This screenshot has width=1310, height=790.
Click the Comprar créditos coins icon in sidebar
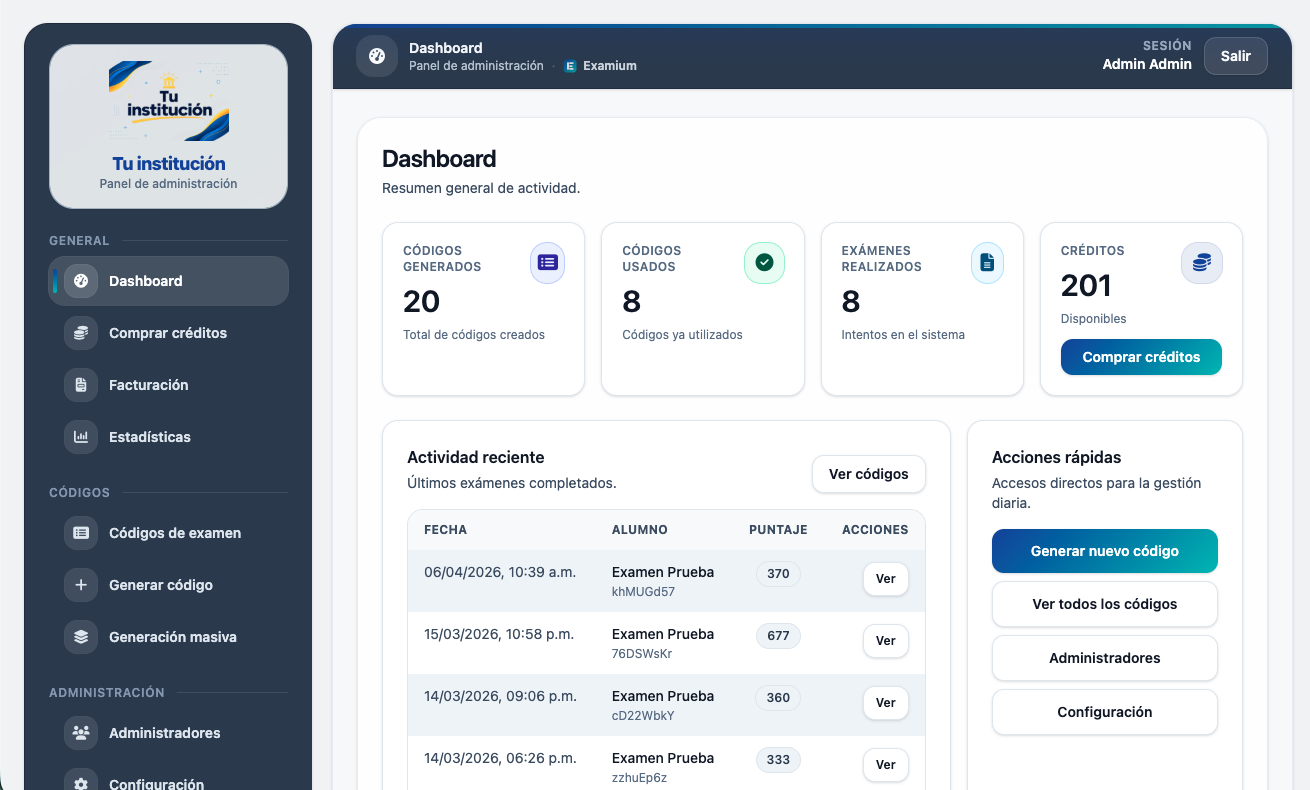81,333
